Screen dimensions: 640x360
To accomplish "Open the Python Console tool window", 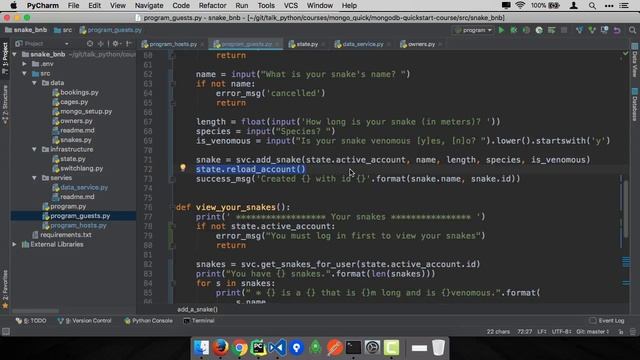I will 148,321.
